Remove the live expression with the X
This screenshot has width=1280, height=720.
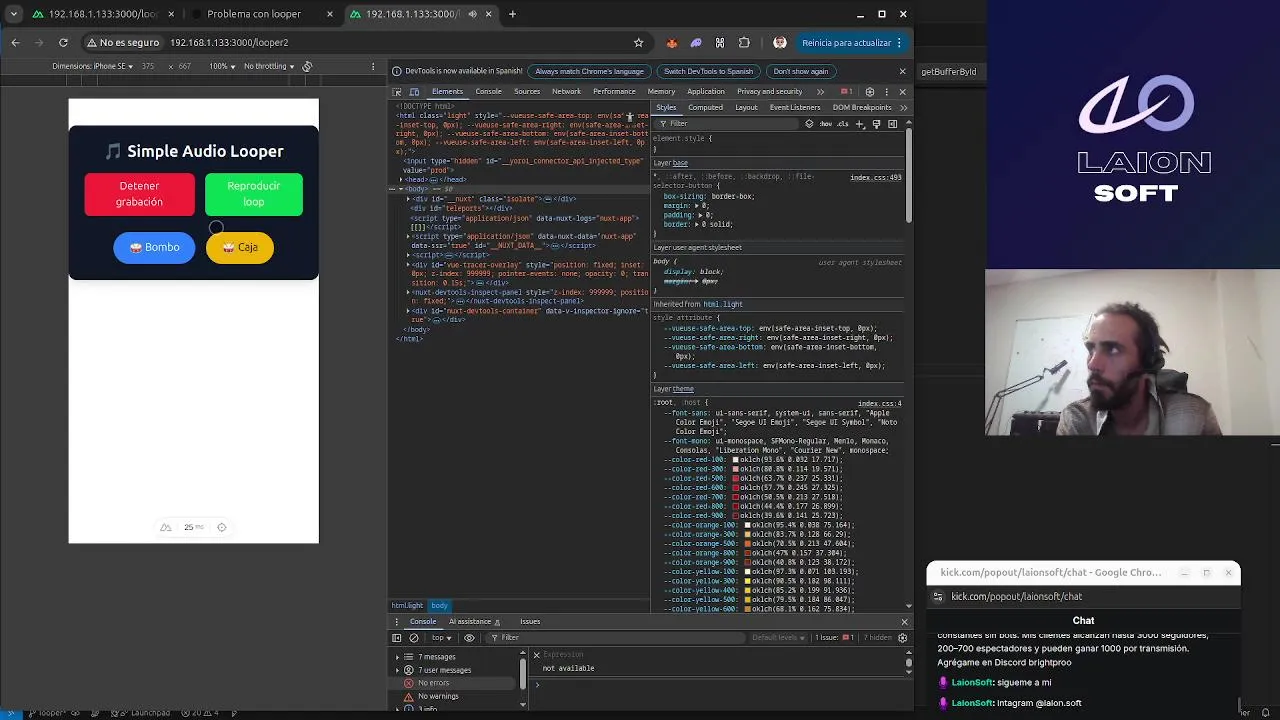536,655
